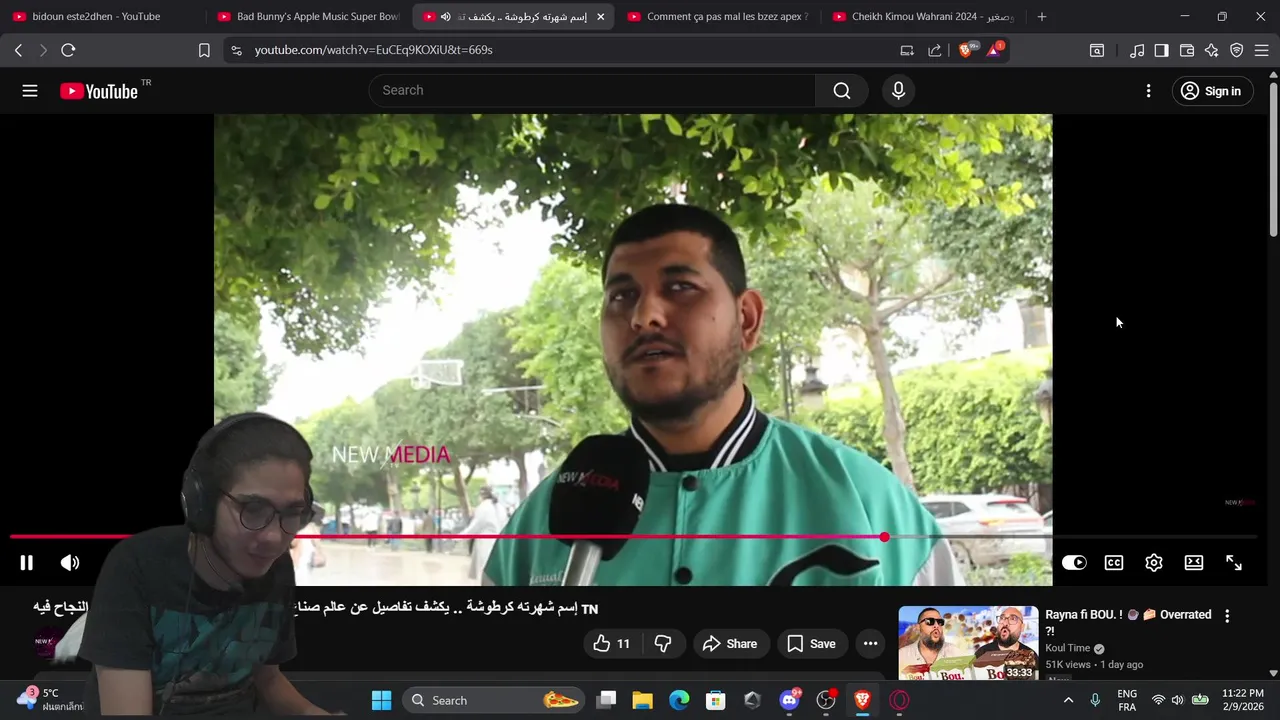Reload the current page
Viewport: 1280px width, 720px height.
pos(68,50)
